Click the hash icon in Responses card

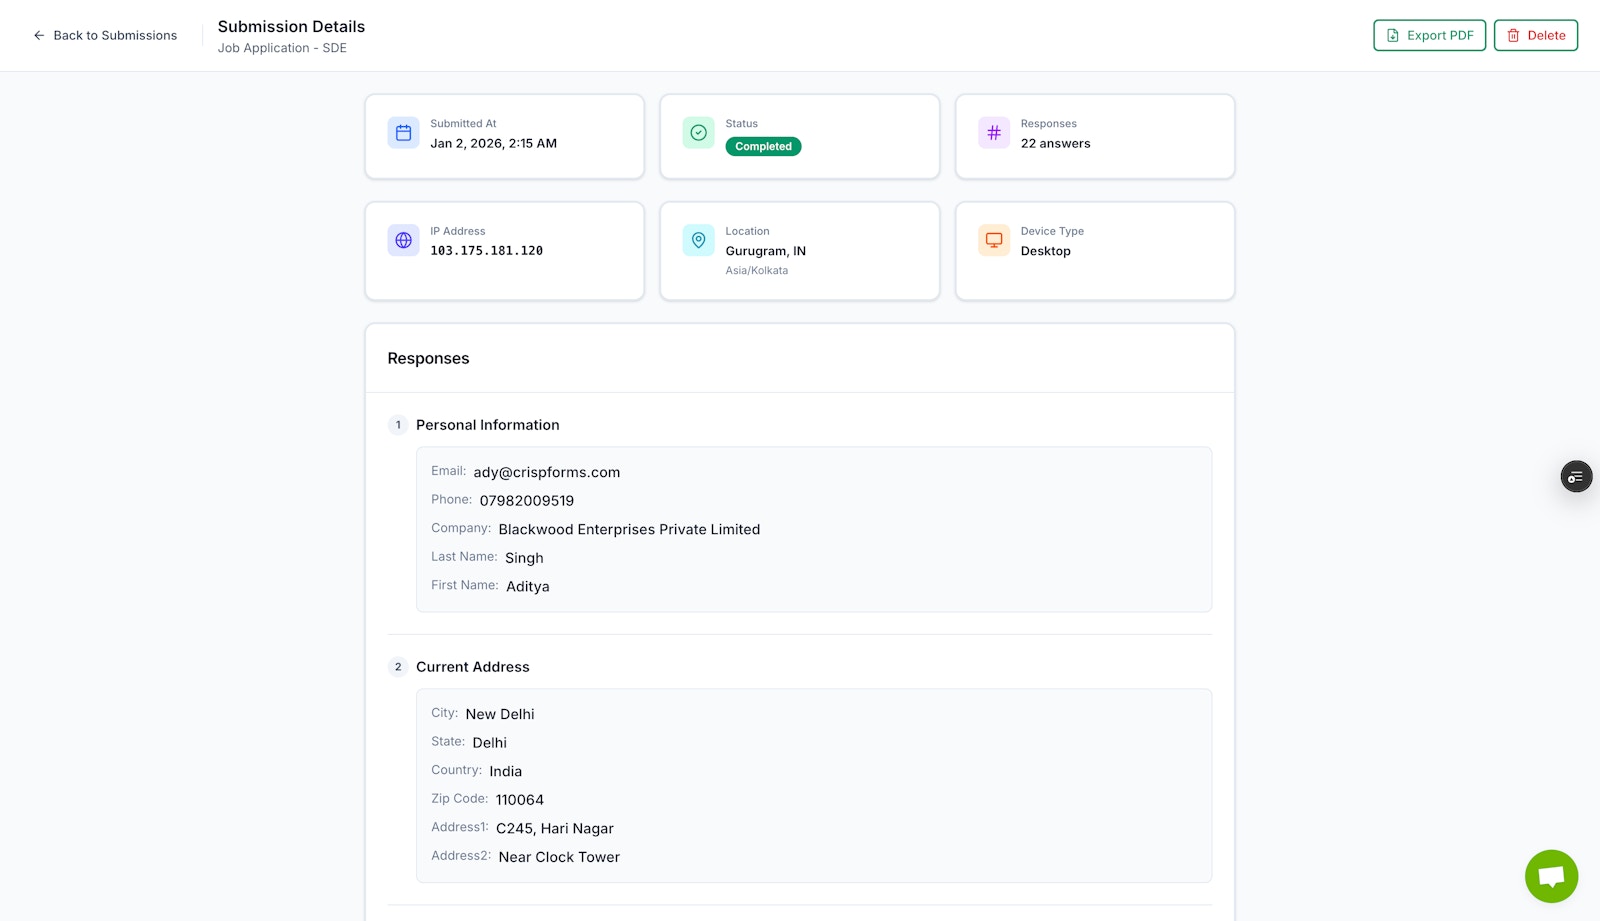[x=994, y=132]
